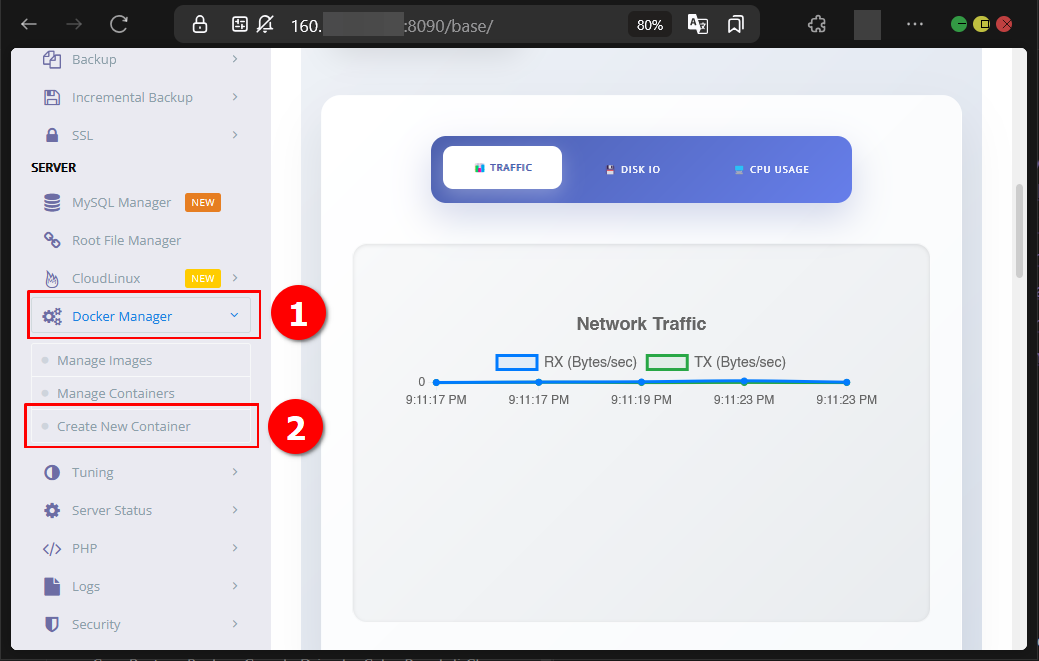Screen dimensions: 1039x661
Task: Expand the PHP menu chevron
Action: point(235,547)
